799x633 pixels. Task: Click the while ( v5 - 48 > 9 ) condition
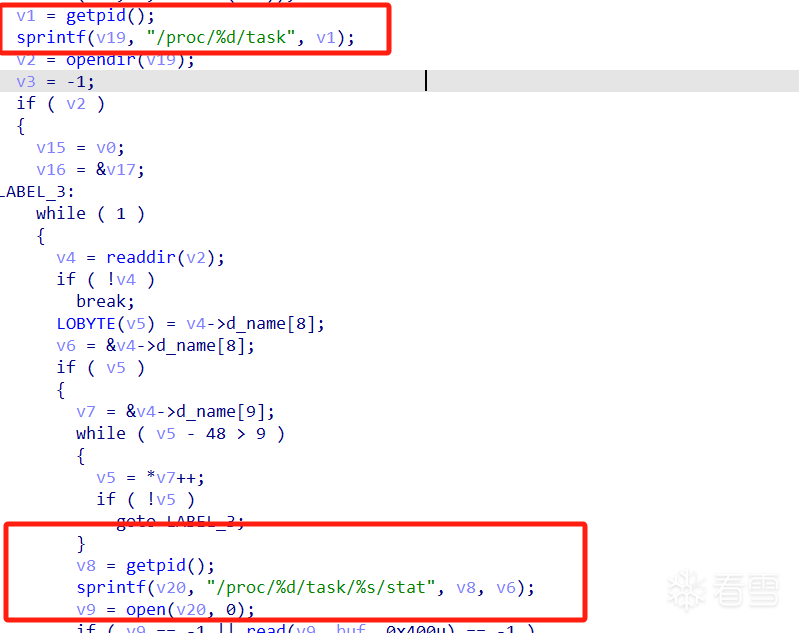(180, 434)
